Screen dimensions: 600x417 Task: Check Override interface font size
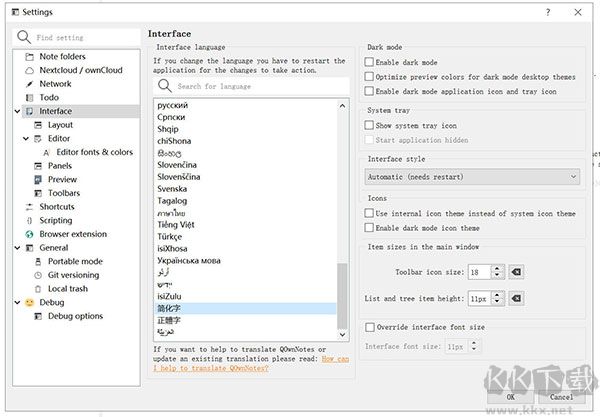click(x=370, y=327)
